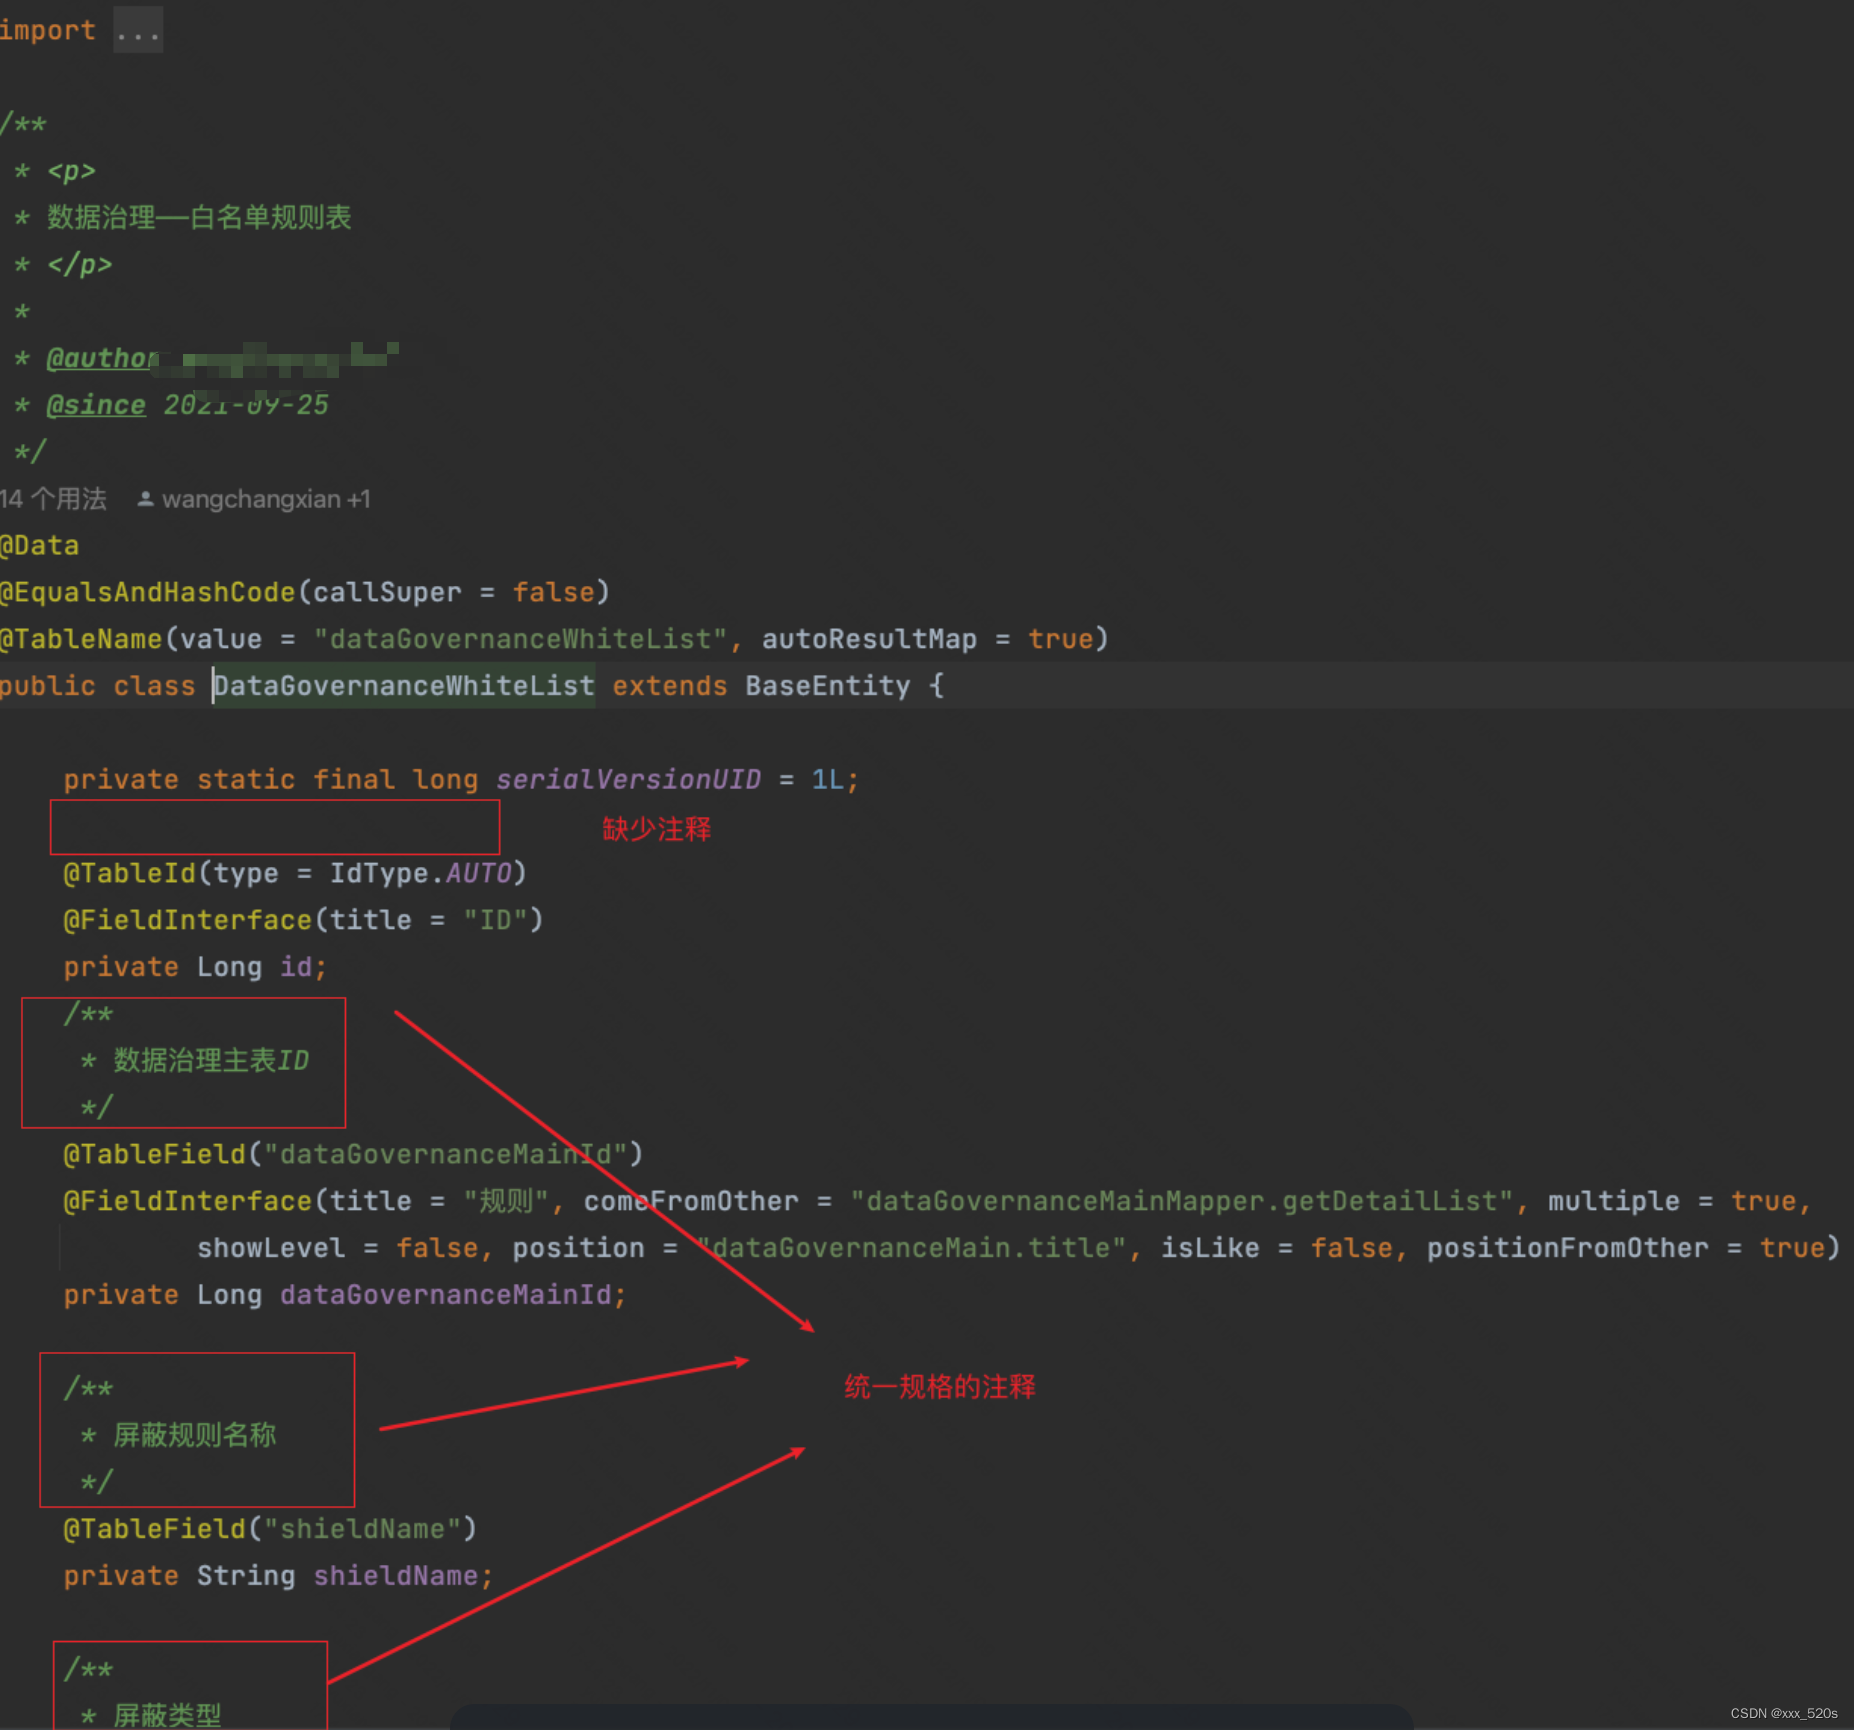The height and width of the screenshot is (1730, 1854).
Task: Click the 'autoResultMap = true' attribute
Action: pyautogui.click(x=927, y=639)
